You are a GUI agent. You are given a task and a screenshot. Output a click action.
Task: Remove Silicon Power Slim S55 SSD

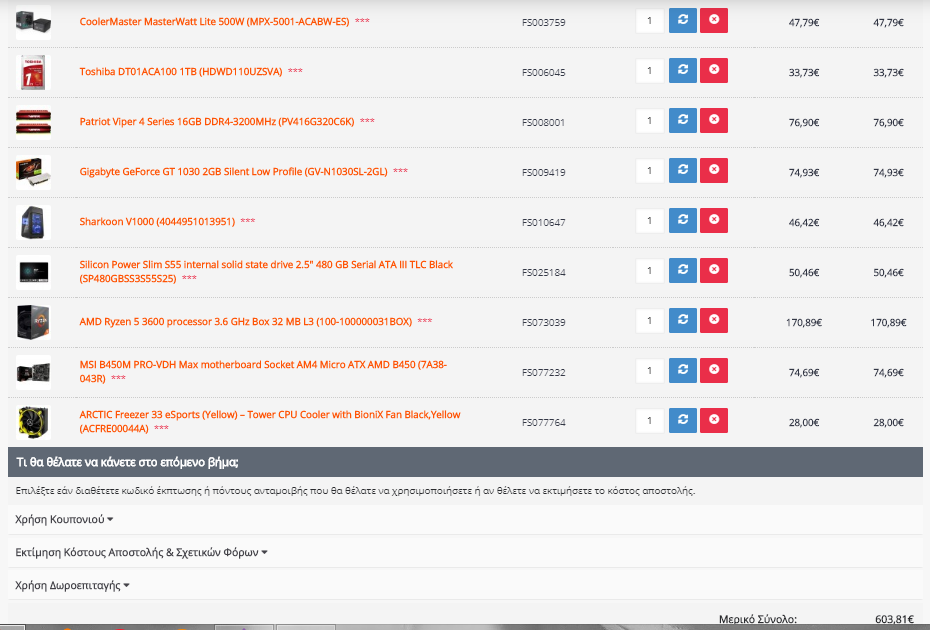point(714,270)
